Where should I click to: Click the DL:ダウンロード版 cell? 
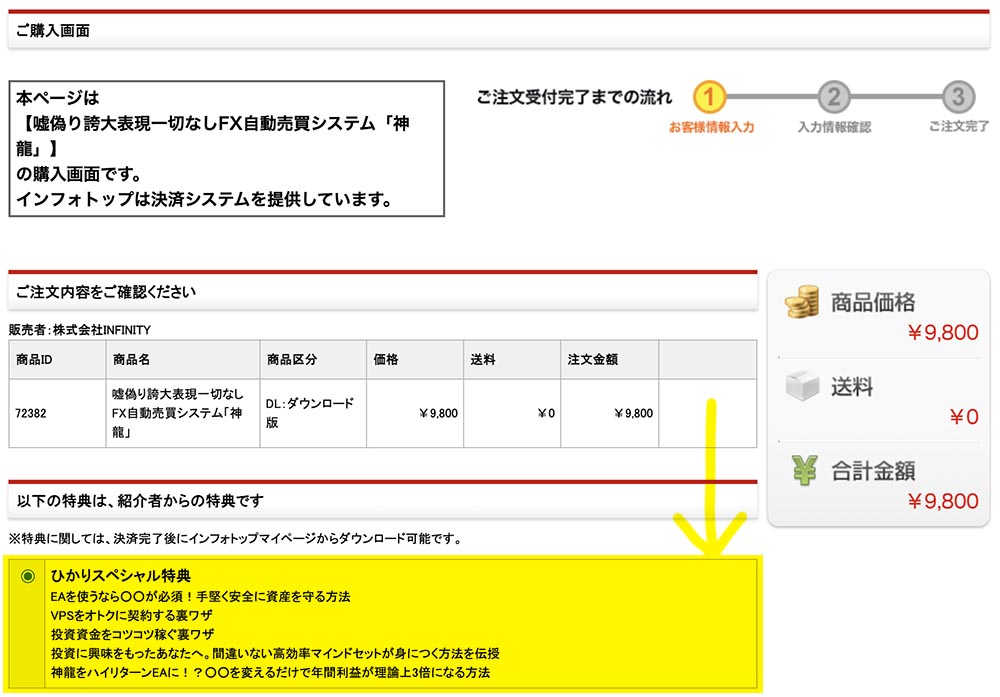313,413
